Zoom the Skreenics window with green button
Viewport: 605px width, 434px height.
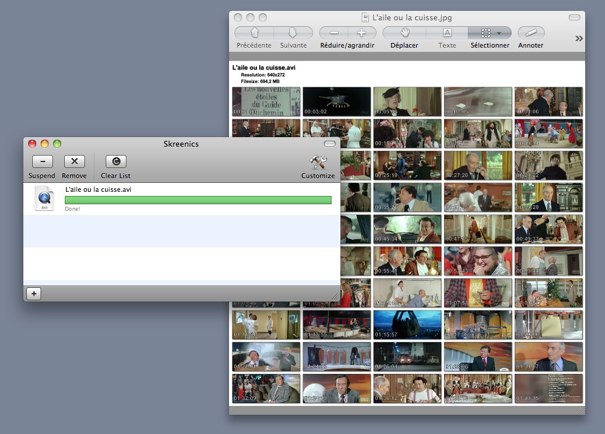[x=57, y=144]
